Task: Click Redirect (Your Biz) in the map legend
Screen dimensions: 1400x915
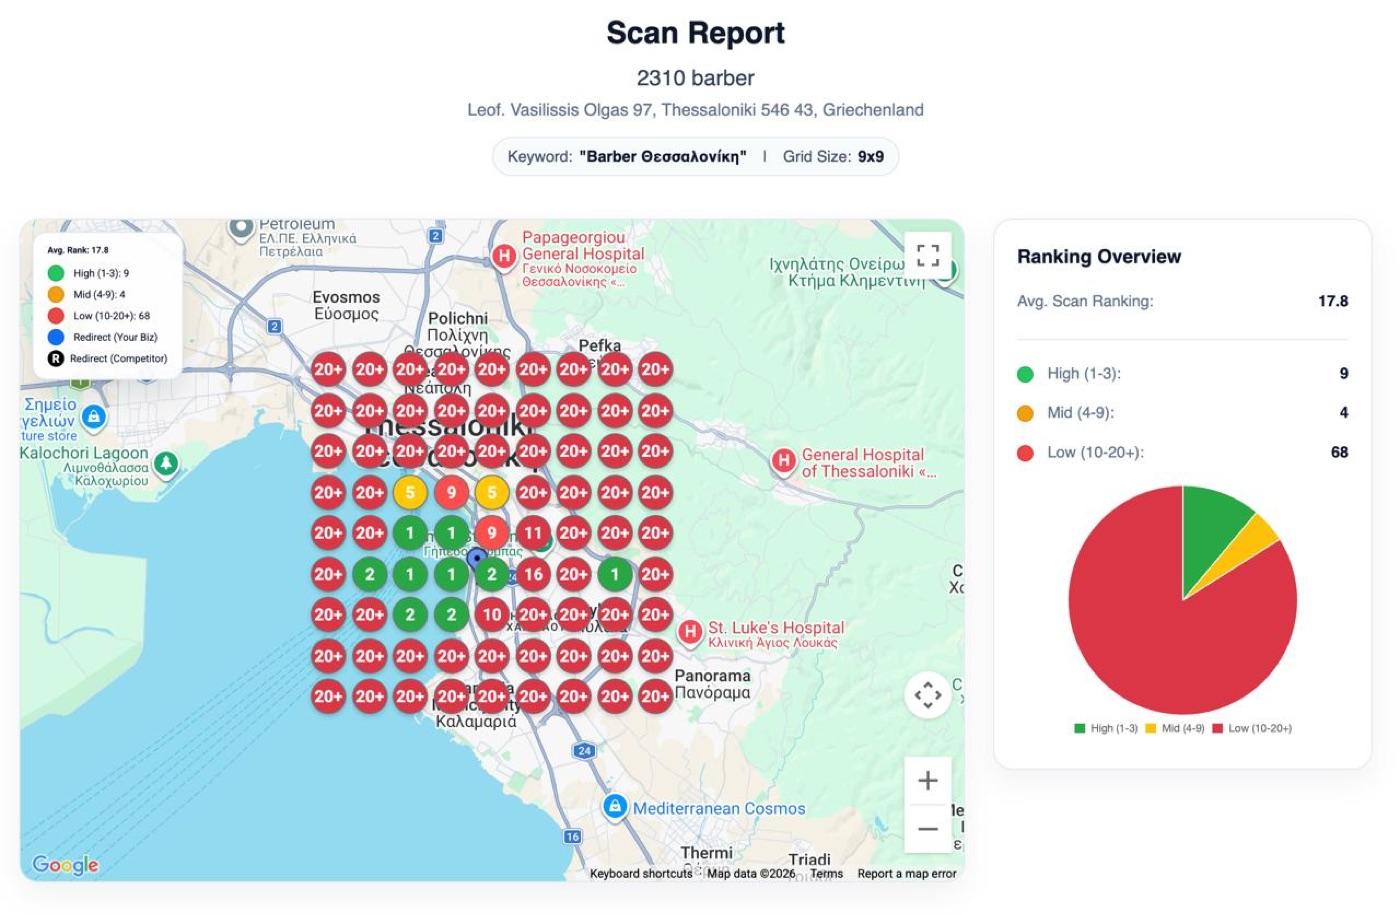Action: 103,337
